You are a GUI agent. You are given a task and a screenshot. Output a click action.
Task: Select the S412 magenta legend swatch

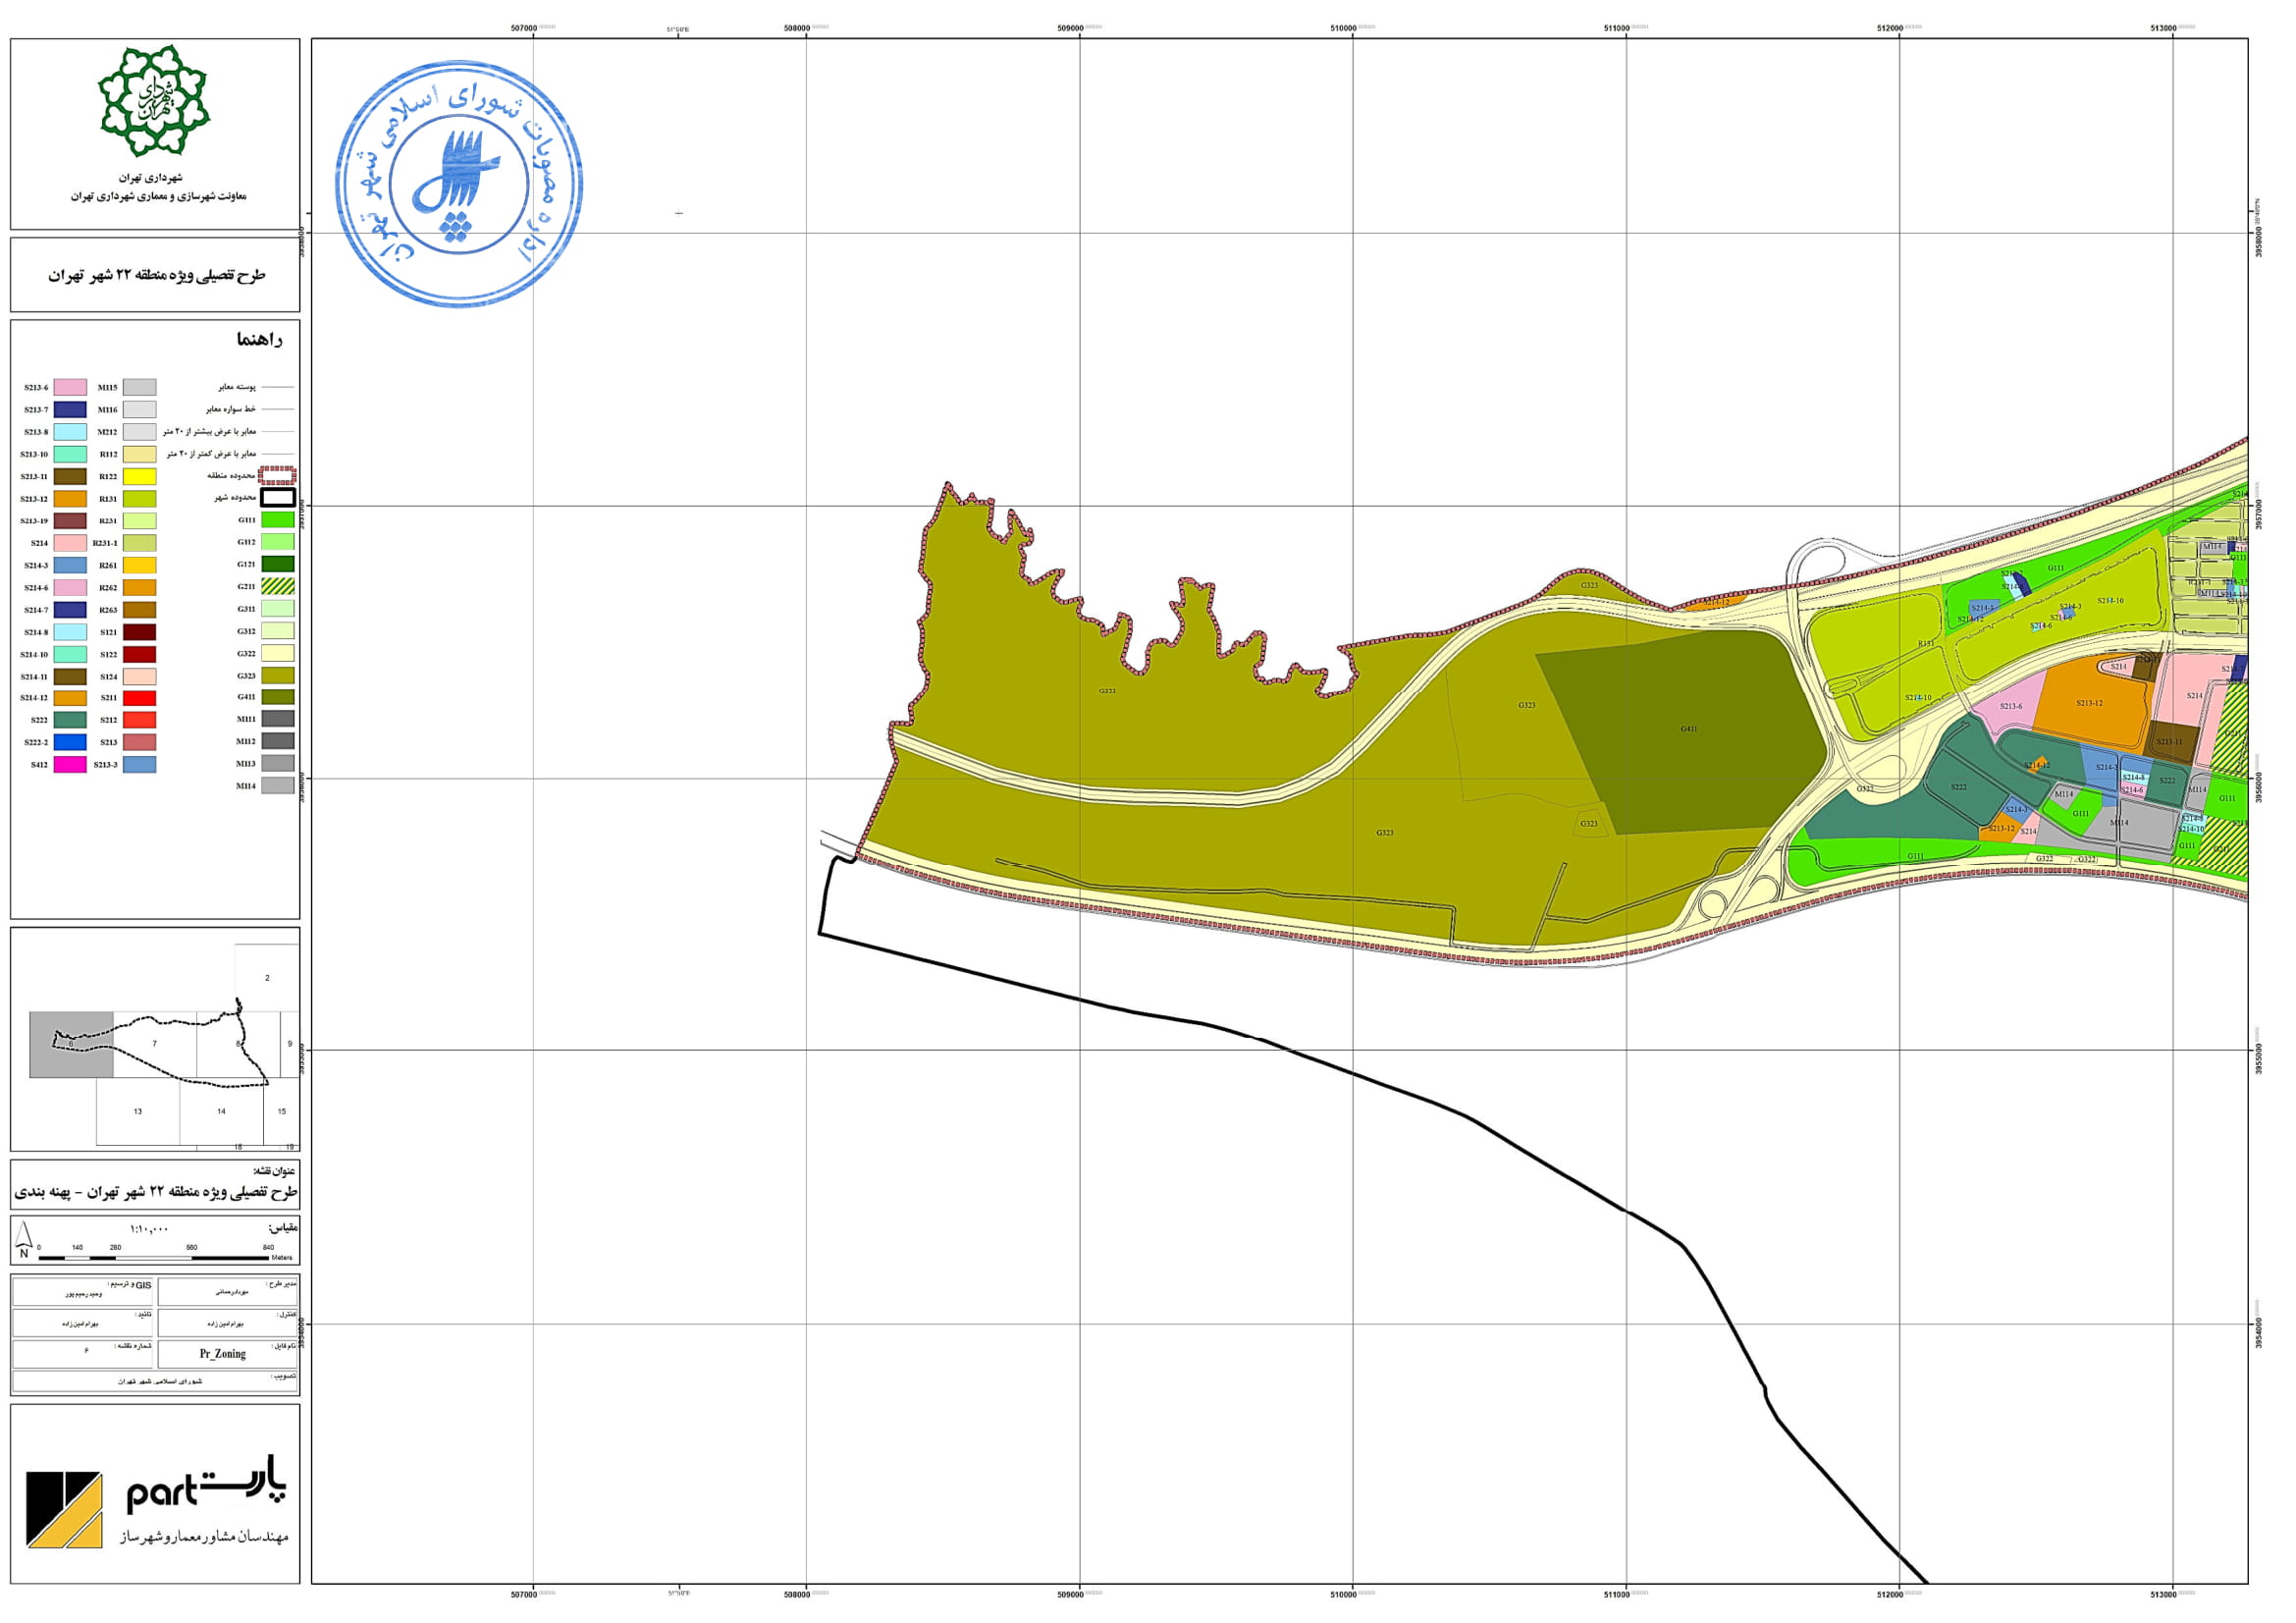click(x=70, y=764)
